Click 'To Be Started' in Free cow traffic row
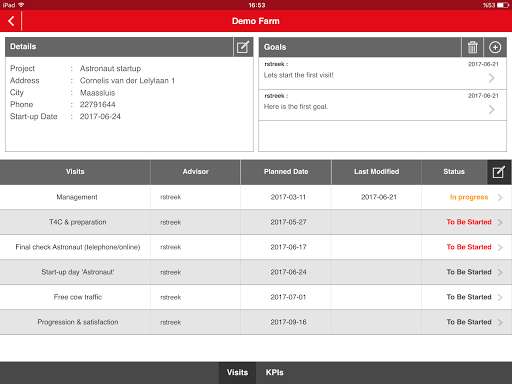Image resolution: width=512 pixels, height=384 pixels. click(469, 297)
